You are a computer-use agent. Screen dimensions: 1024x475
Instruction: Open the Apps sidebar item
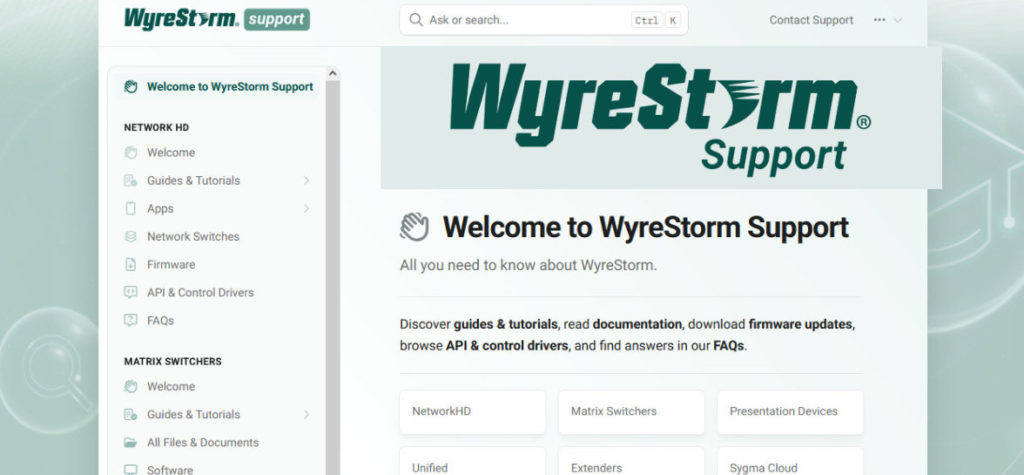pyautogui.click(x=160, y=208)
